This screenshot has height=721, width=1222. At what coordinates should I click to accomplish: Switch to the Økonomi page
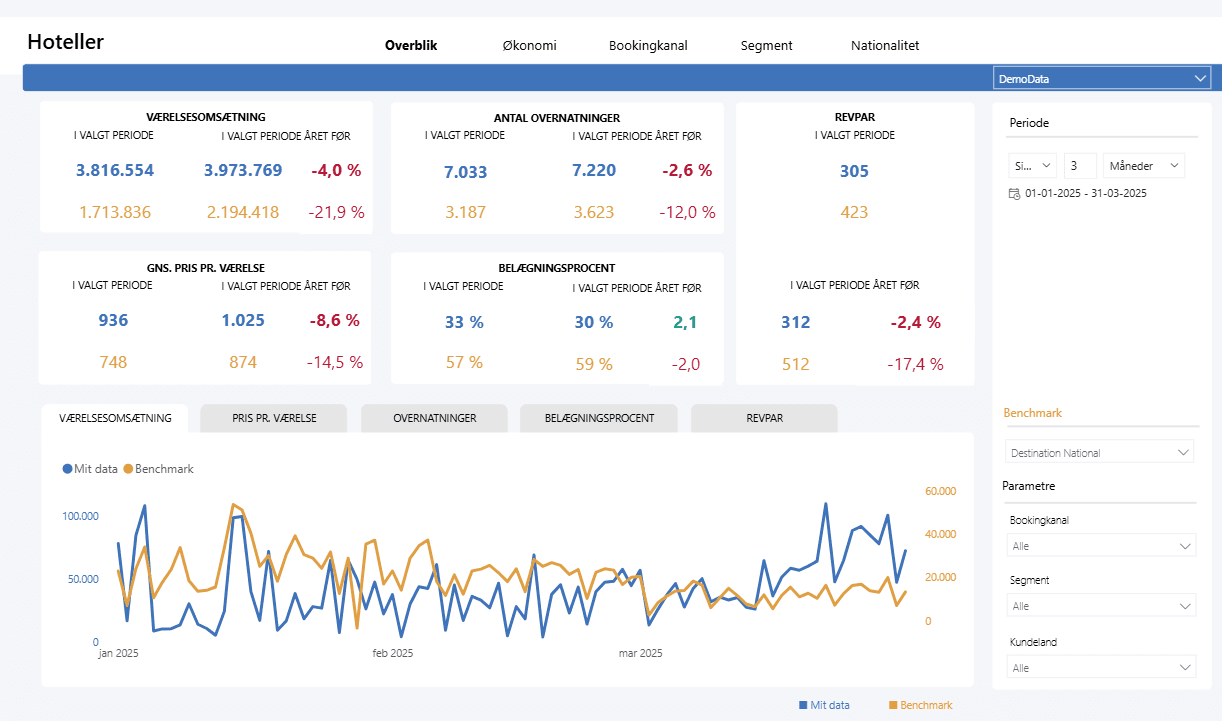529,45
